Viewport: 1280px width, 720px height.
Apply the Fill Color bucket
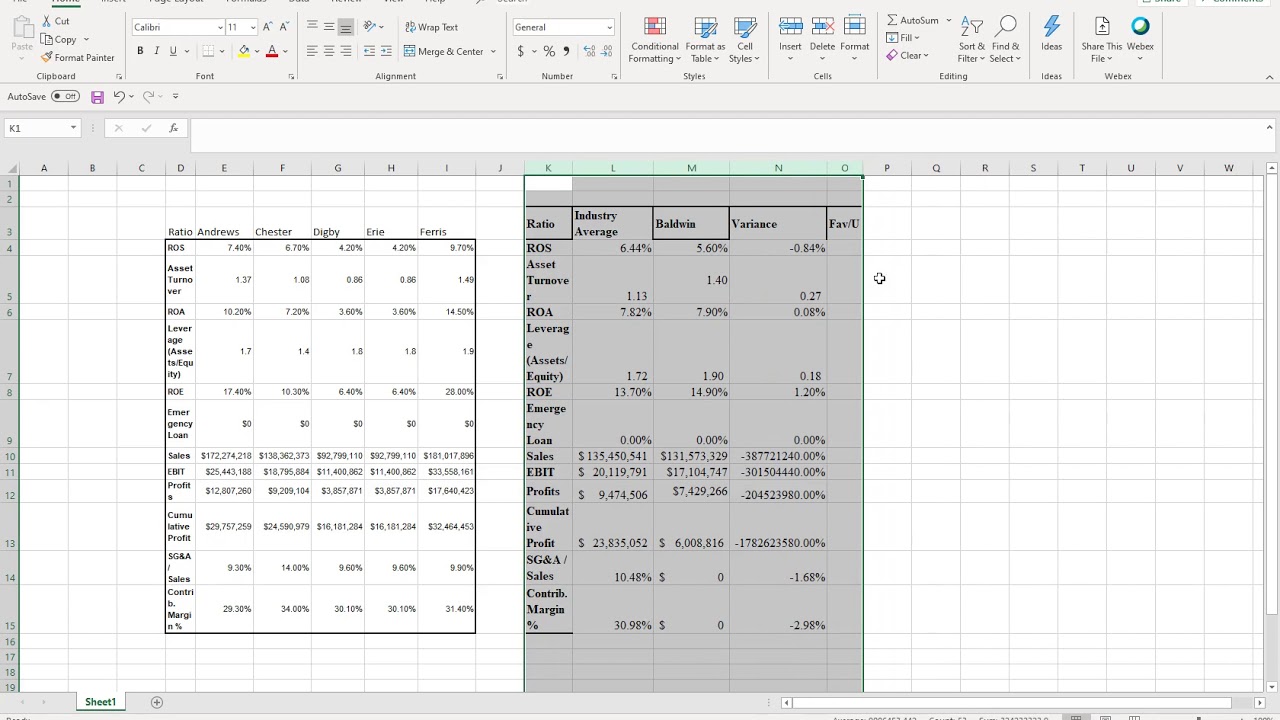[244, 51]
